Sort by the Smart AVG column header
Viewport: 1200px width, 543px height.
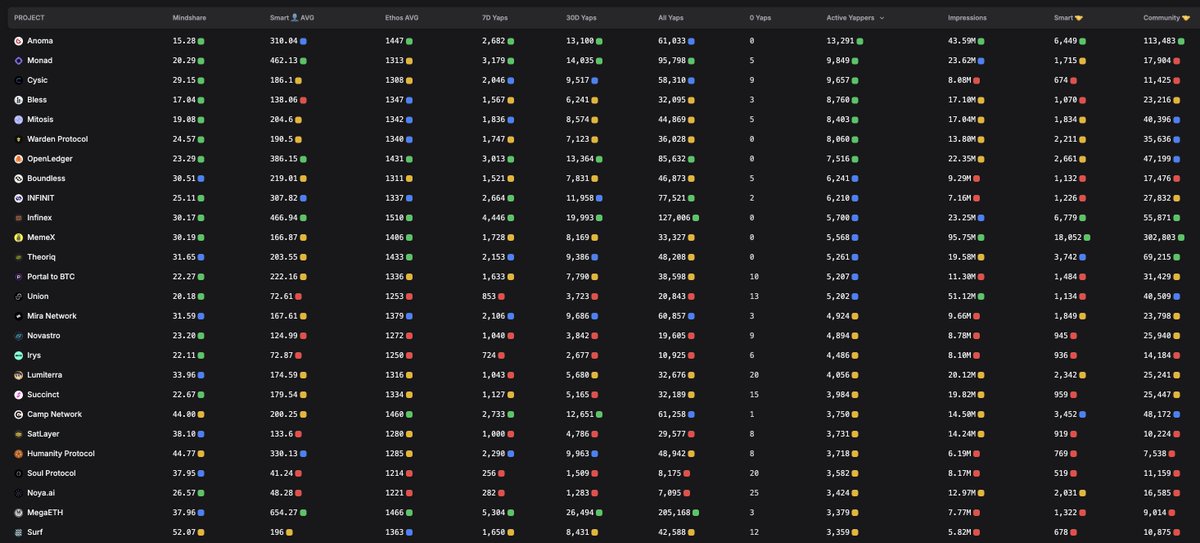click(292, 18)
